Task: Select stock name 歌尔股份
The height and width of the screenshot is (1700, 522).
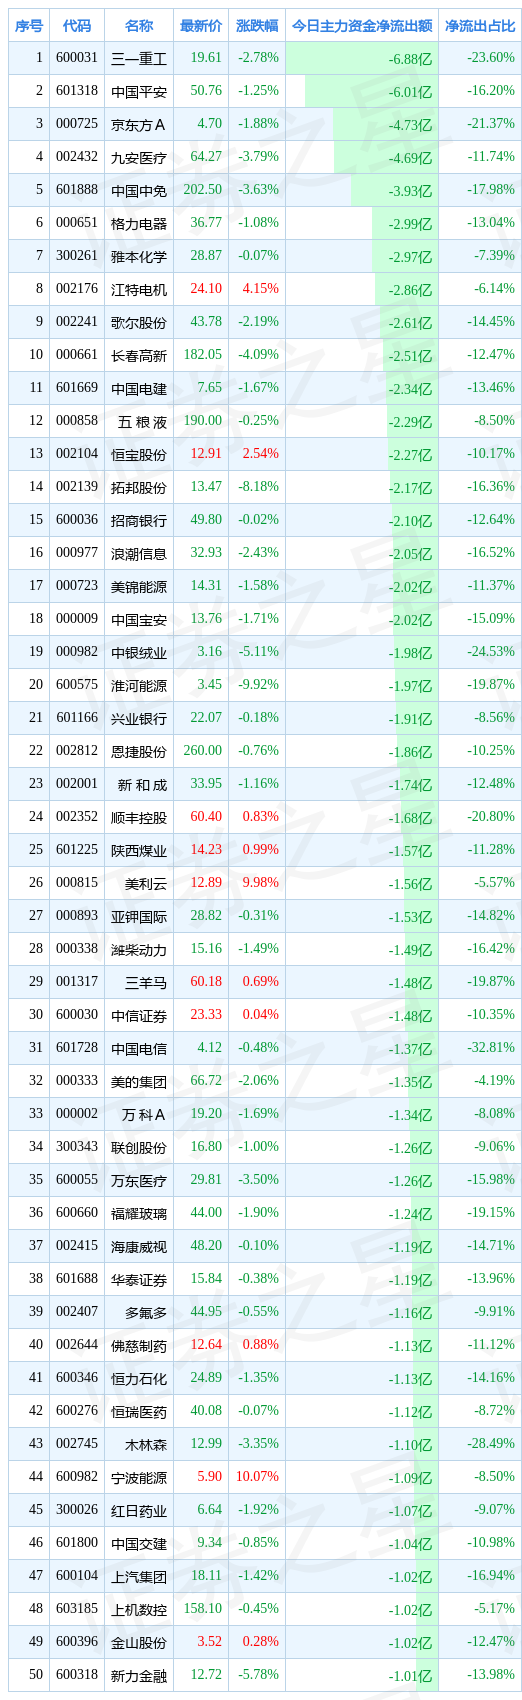Action: click(x=139, y=322)
